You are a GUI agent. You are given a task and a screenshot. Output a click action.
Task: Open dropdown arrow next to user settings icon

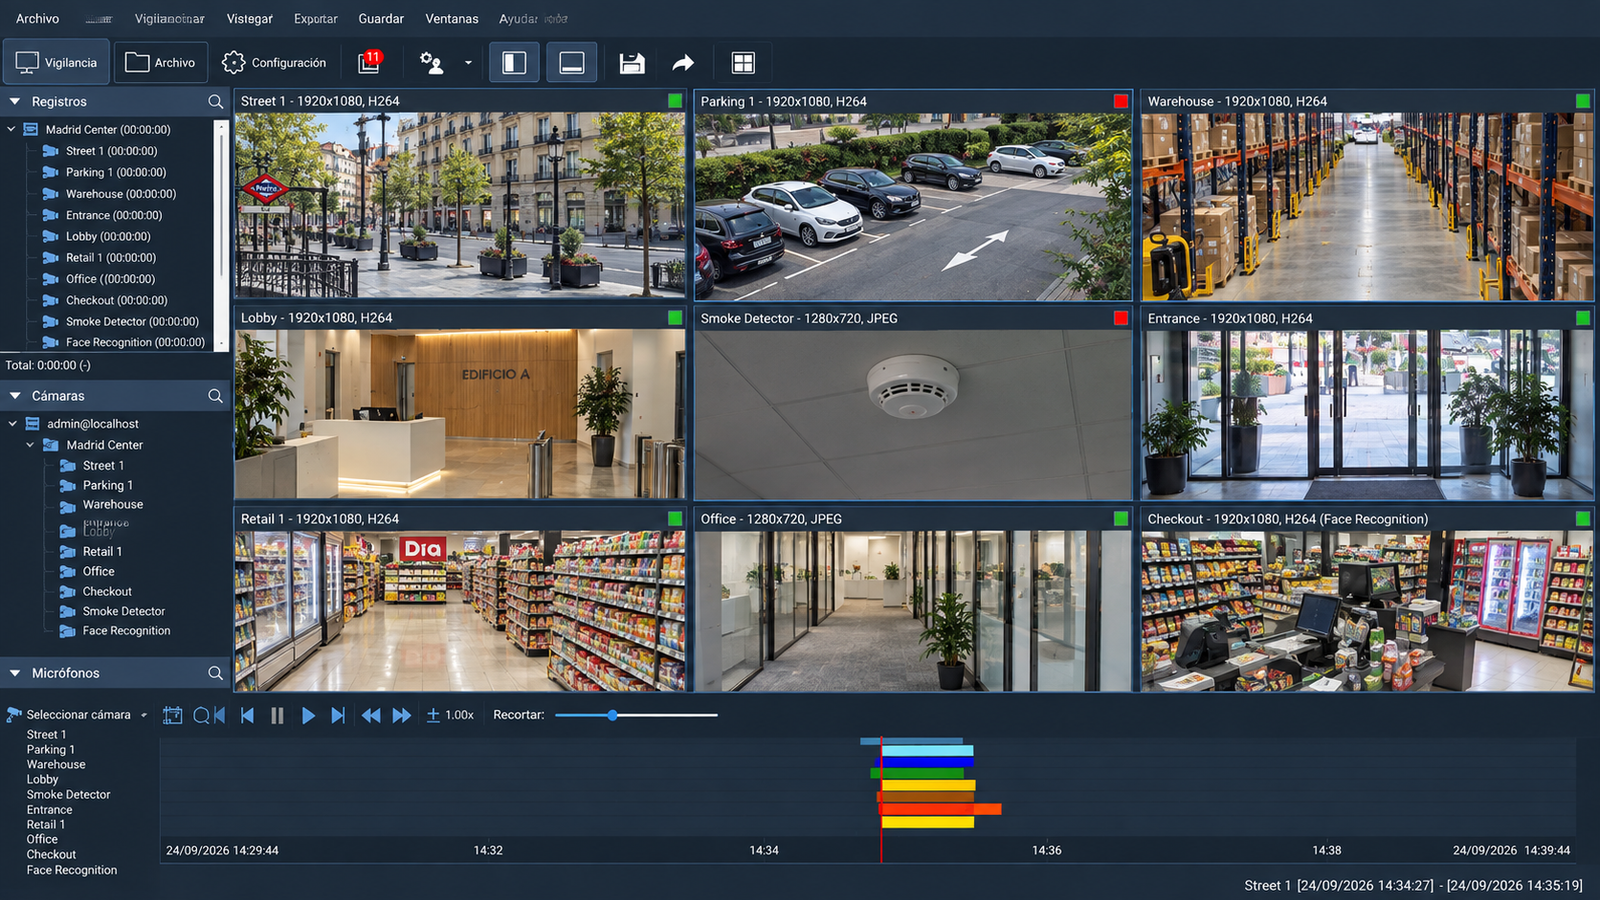coord(468,63)
